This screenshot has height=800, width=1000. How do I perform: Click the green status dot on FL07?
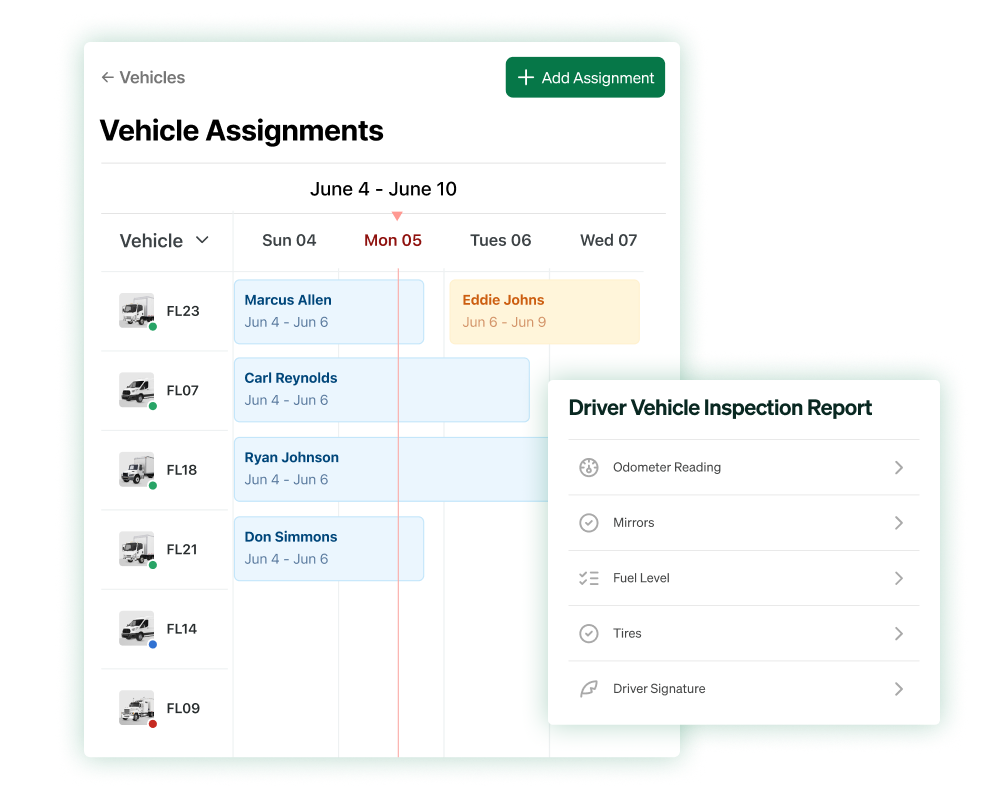[x=151, y=405]
